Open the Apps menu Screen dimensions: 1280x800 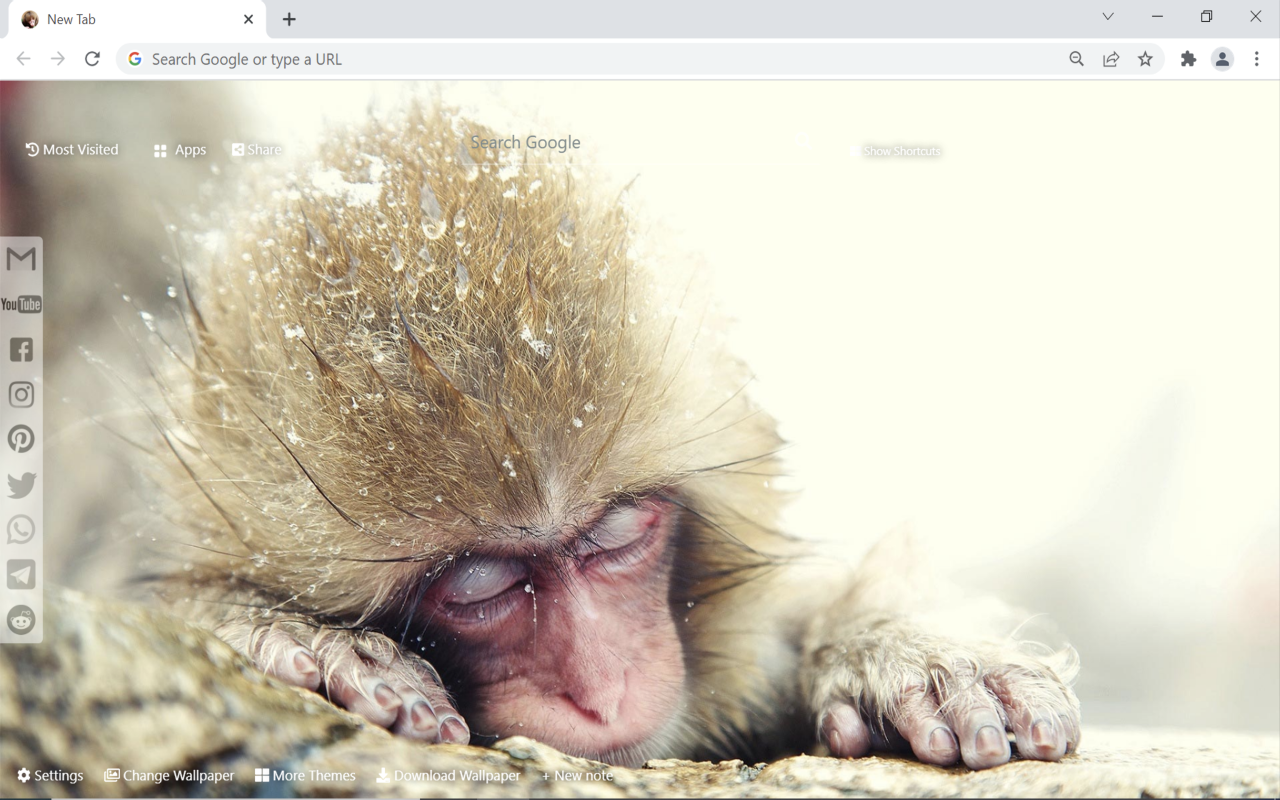click(180, 150)
